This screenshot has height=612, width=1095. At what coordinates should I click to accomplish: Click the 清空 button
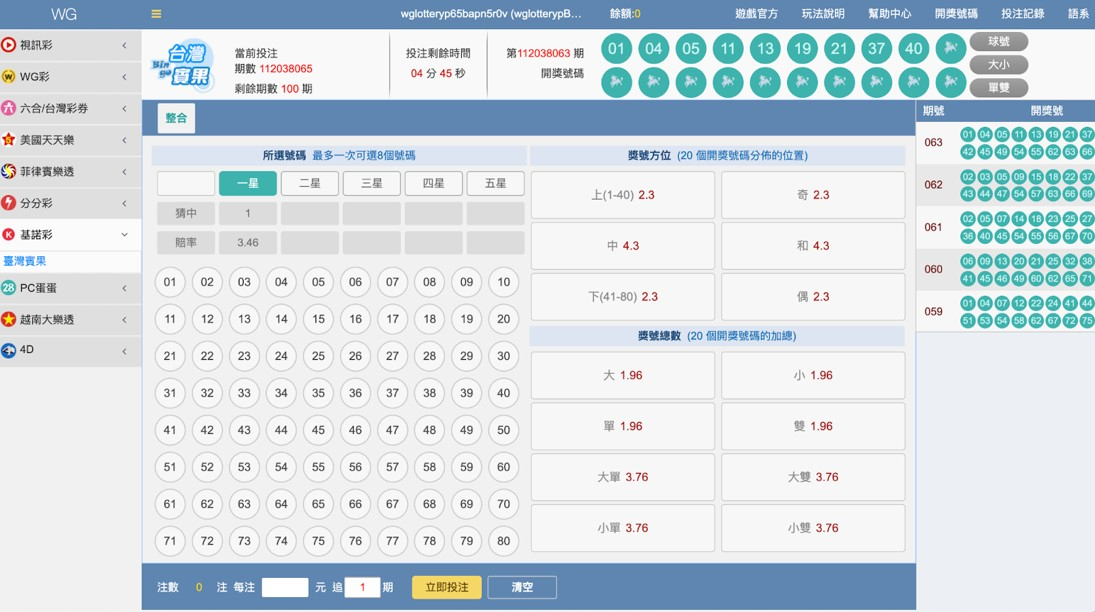522,587
